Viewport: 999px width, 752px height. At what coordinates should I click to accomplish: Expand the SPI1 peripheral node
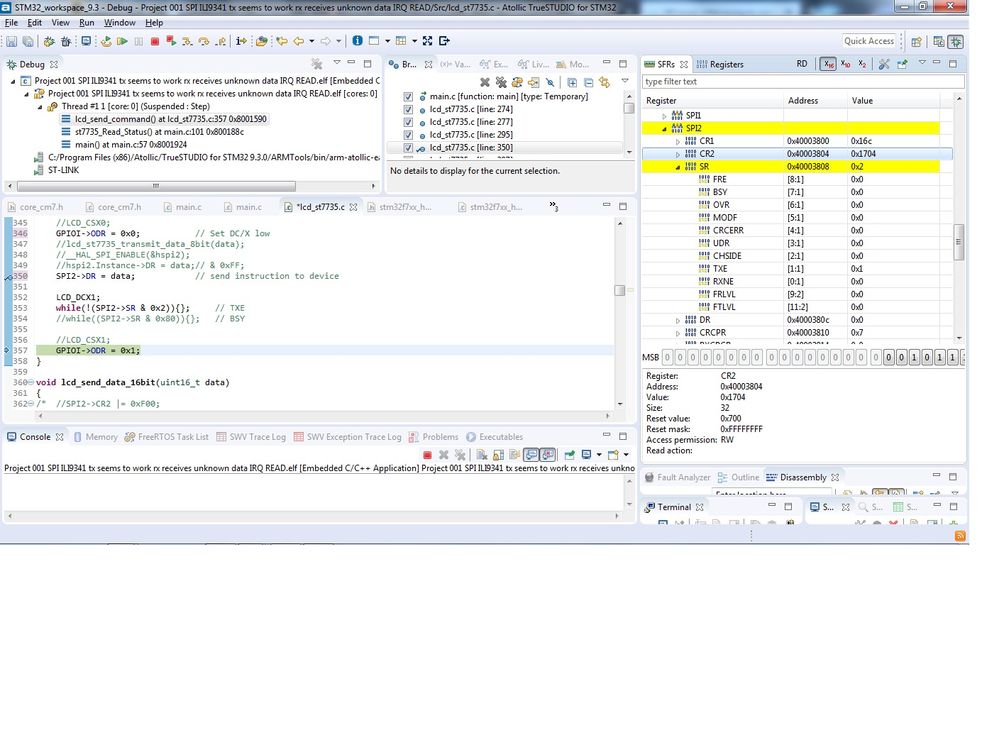(x=665, y=115)
